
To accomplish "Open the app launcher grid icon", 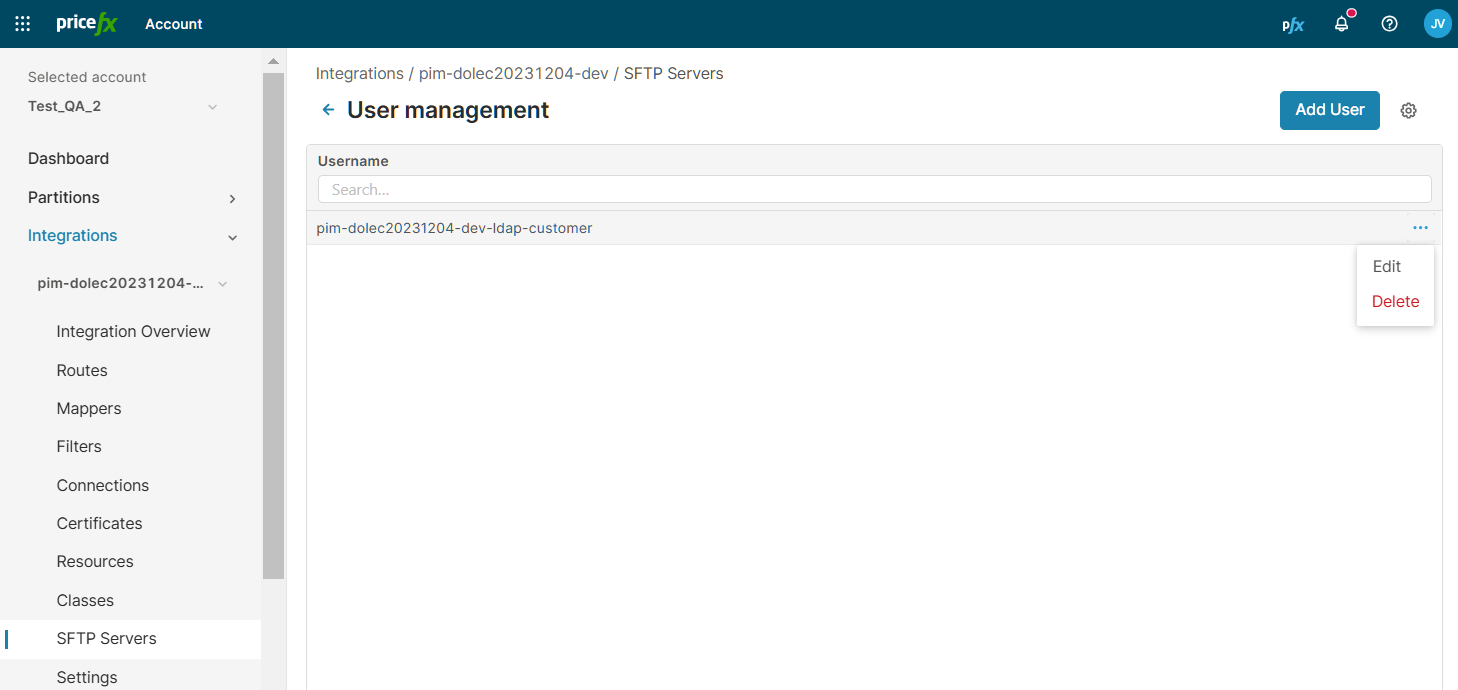I will 22,24.
